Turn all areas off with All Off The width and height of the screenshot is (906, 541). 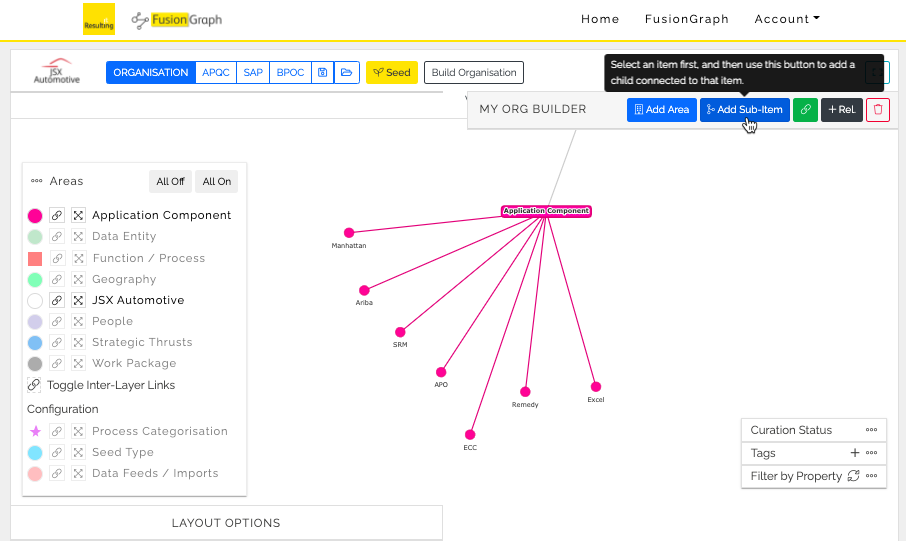point(170,181)
